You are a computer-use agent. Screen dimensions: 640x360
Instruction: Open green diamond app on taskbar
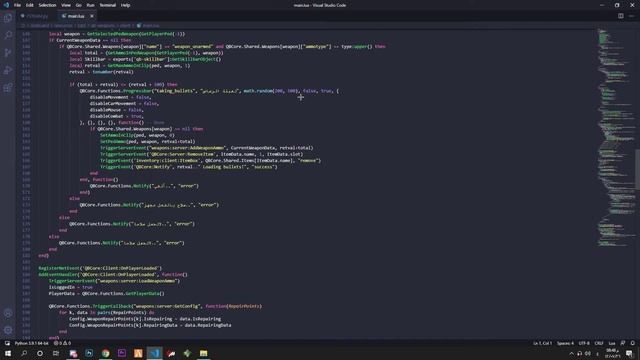(x=187, y=353)
